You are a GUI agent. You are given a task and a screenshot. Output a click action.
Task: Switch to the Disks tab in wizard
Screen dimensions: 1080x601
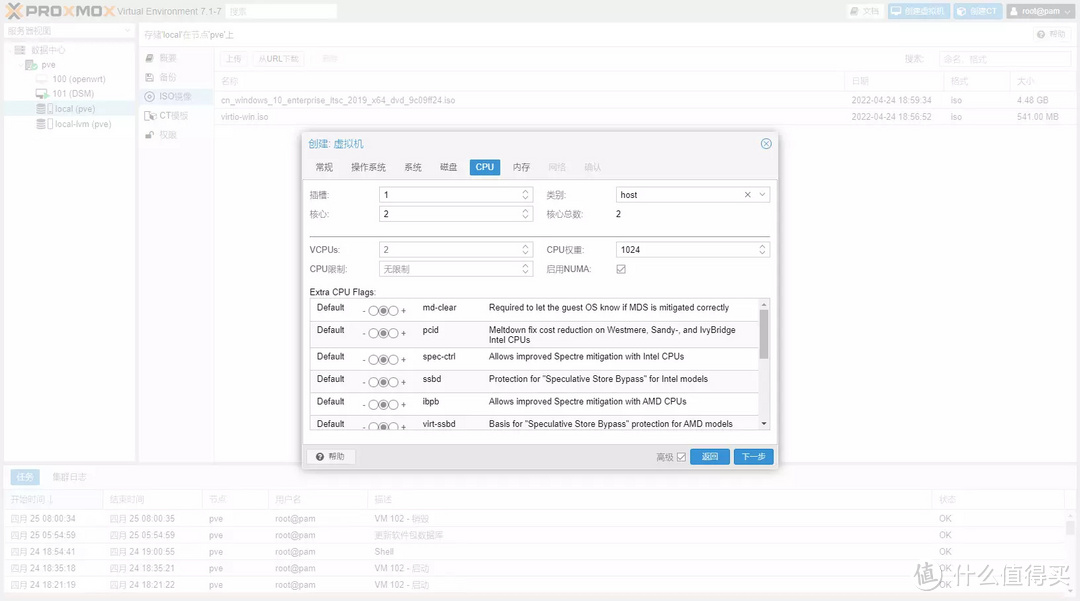(x=448, y=167)
